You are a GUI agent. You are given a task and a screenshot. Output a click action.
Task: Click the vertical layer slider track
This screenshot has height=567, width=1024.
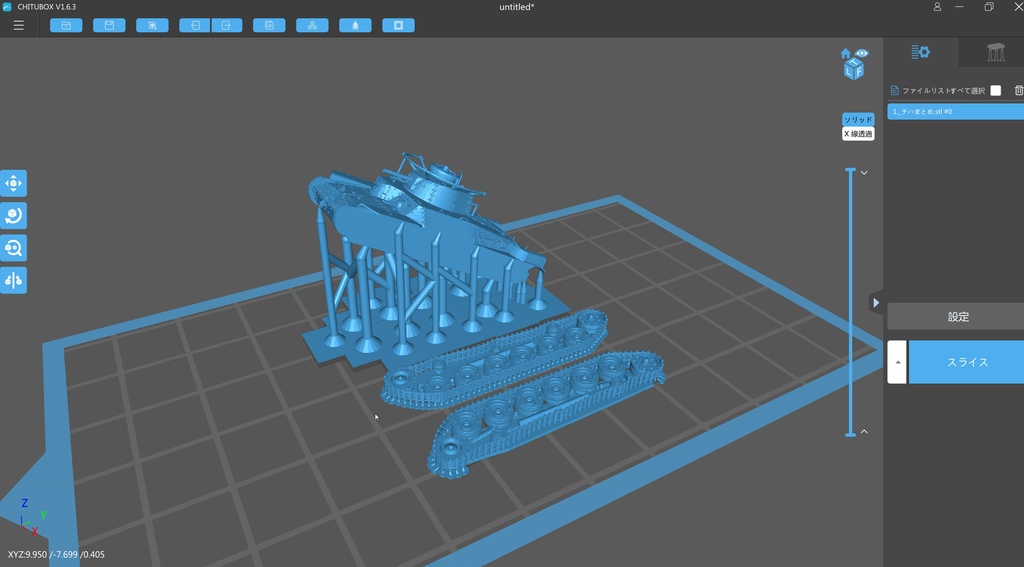[x=850, y=302]
